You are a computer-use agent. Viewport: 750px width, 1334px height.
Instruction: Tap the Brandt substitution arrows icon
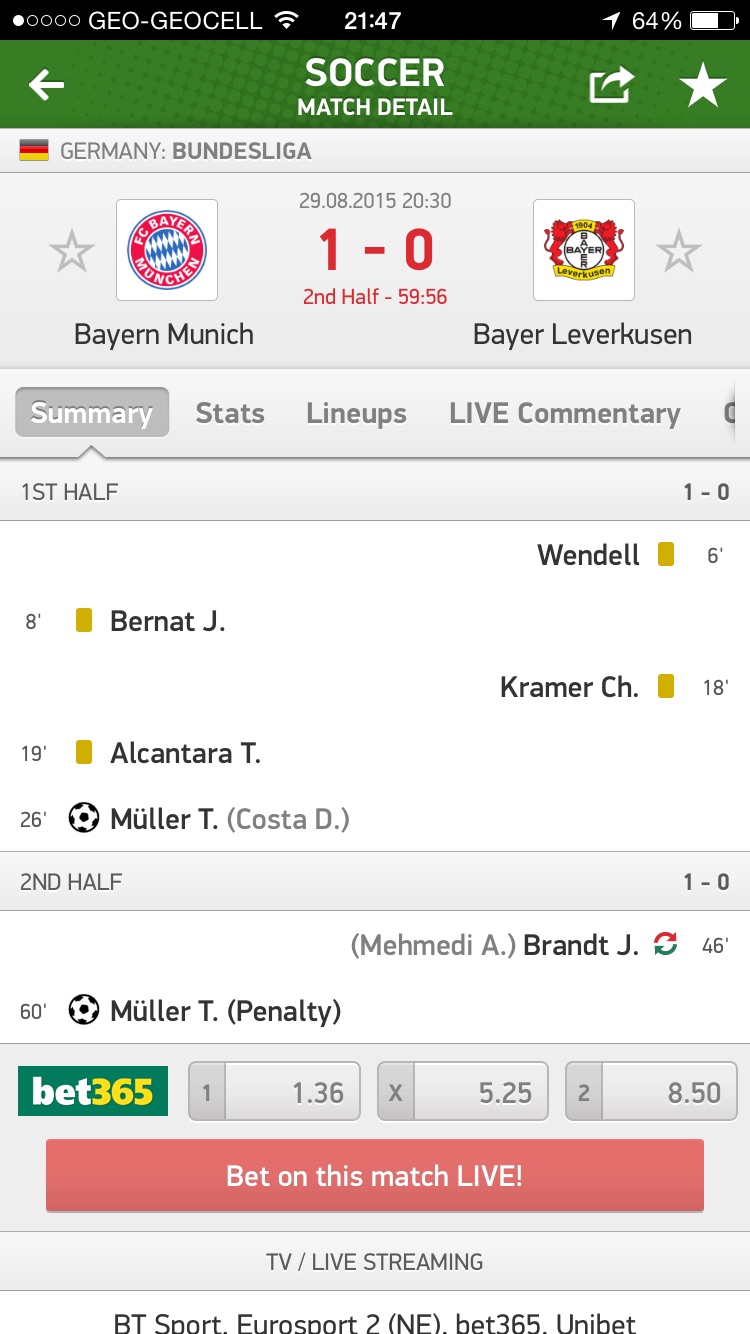coord(665,944)
